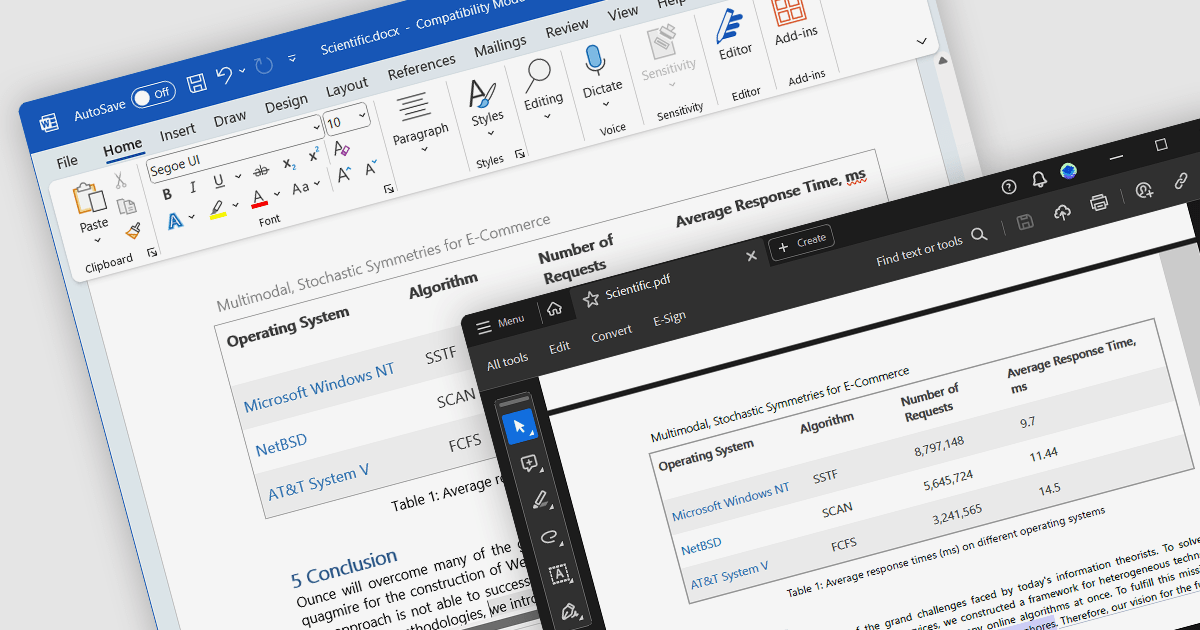Expand the Font dialog launcher
The height and width of the screenshot is (630, 1200).
point(389,188)
